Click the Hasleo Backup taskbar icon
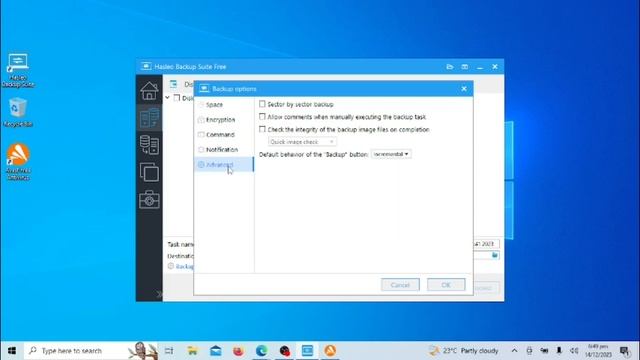 (307, 351)
